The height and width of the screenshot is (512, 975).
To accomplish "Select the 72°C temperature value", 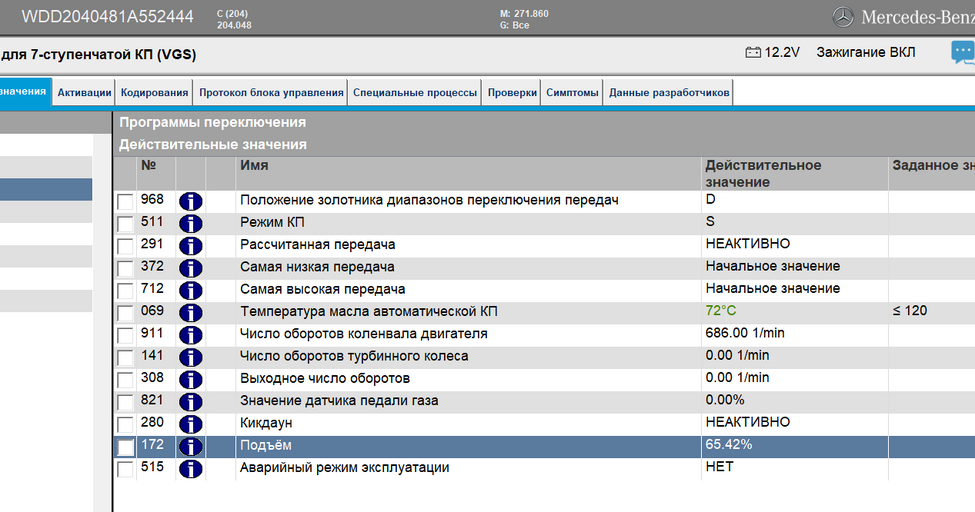I will (721, 310).
